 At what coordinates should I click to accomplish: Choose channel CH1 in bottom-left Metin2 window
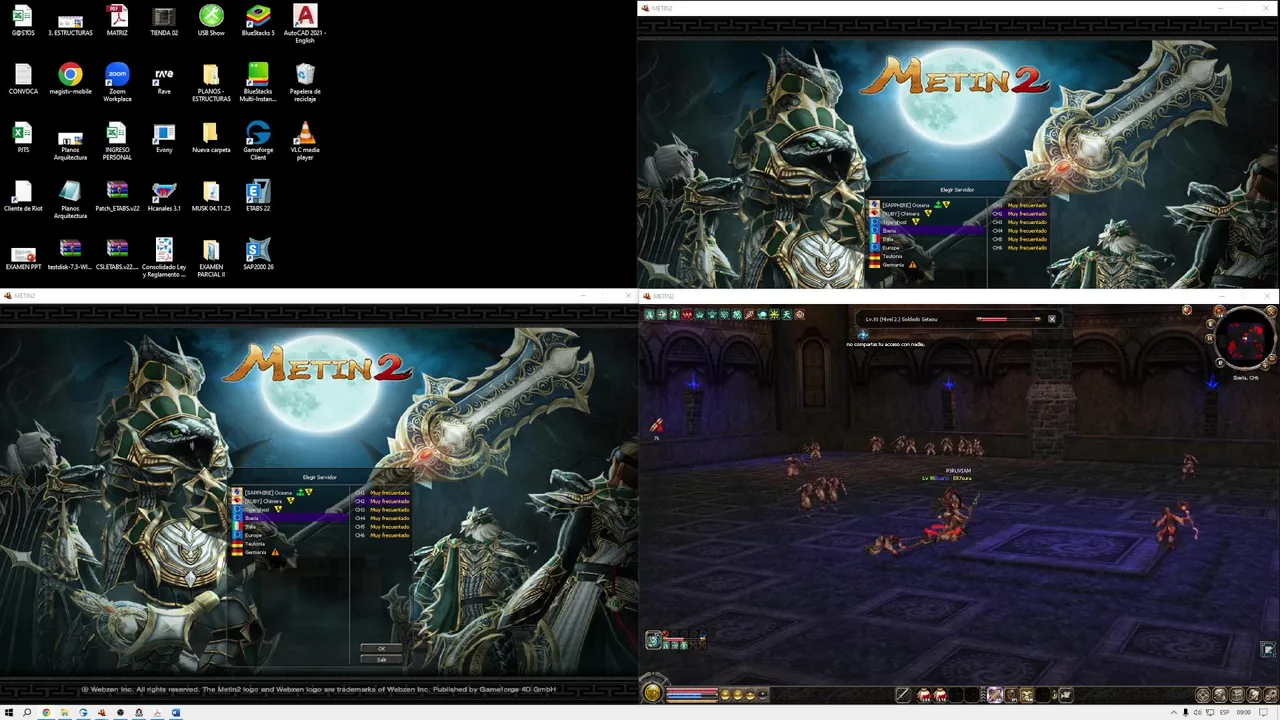click(382, 493)
